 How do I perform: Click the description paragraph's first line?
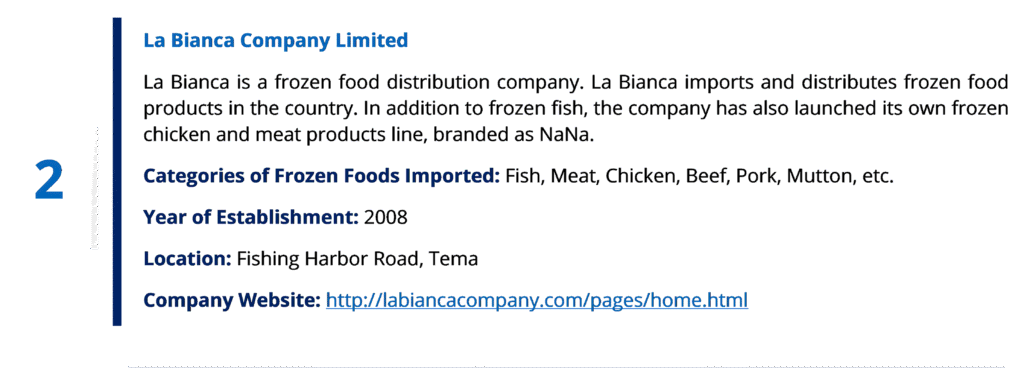point(576,83)
